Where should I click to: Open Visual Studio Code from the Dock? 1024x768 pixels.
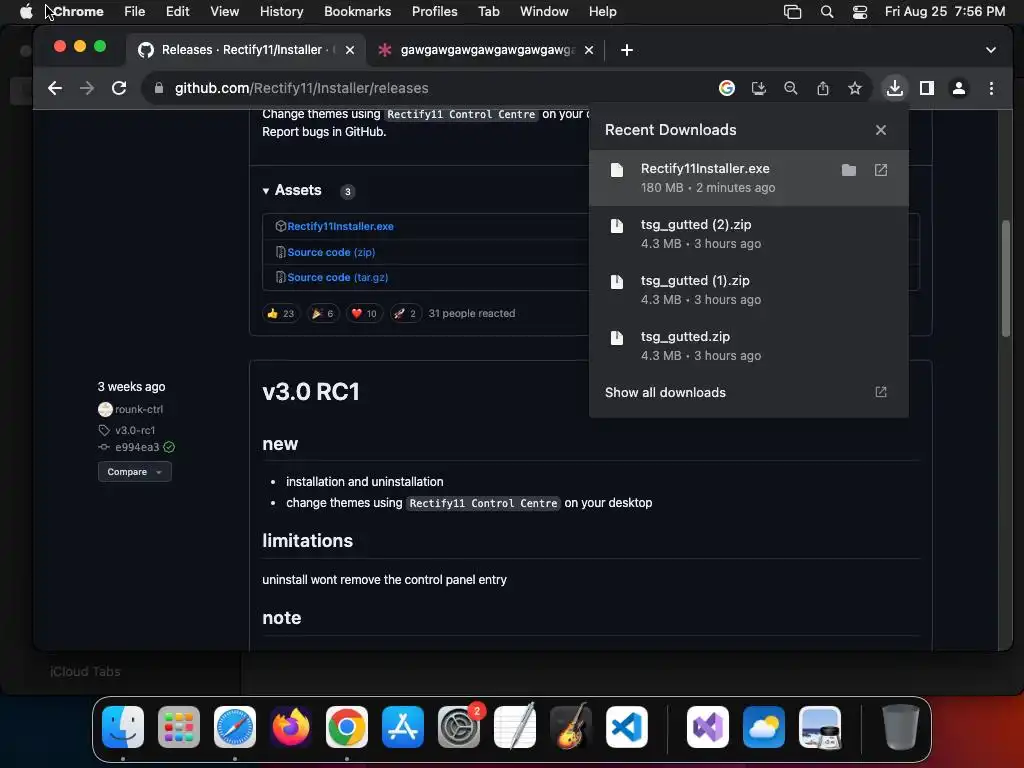627,727
